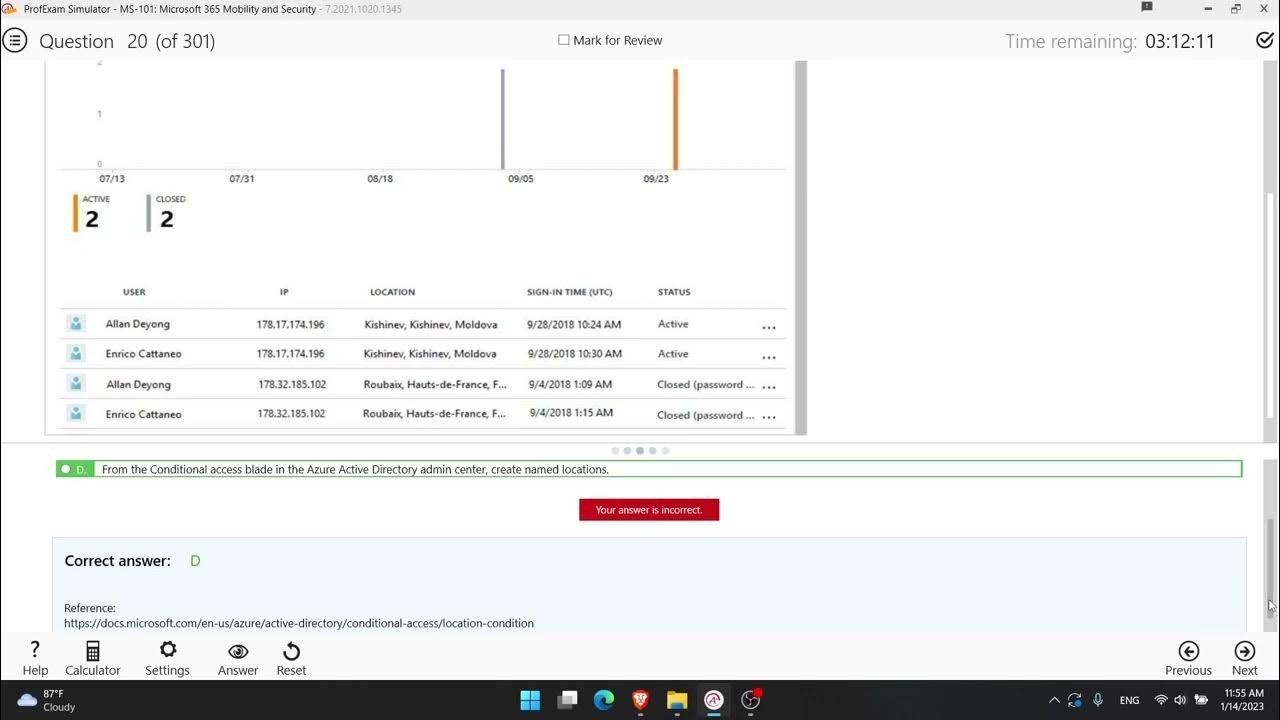Show hidden system tray icons
Image resolution: width=1280 pixels, height=720 pixels.
pos(1053,700)
